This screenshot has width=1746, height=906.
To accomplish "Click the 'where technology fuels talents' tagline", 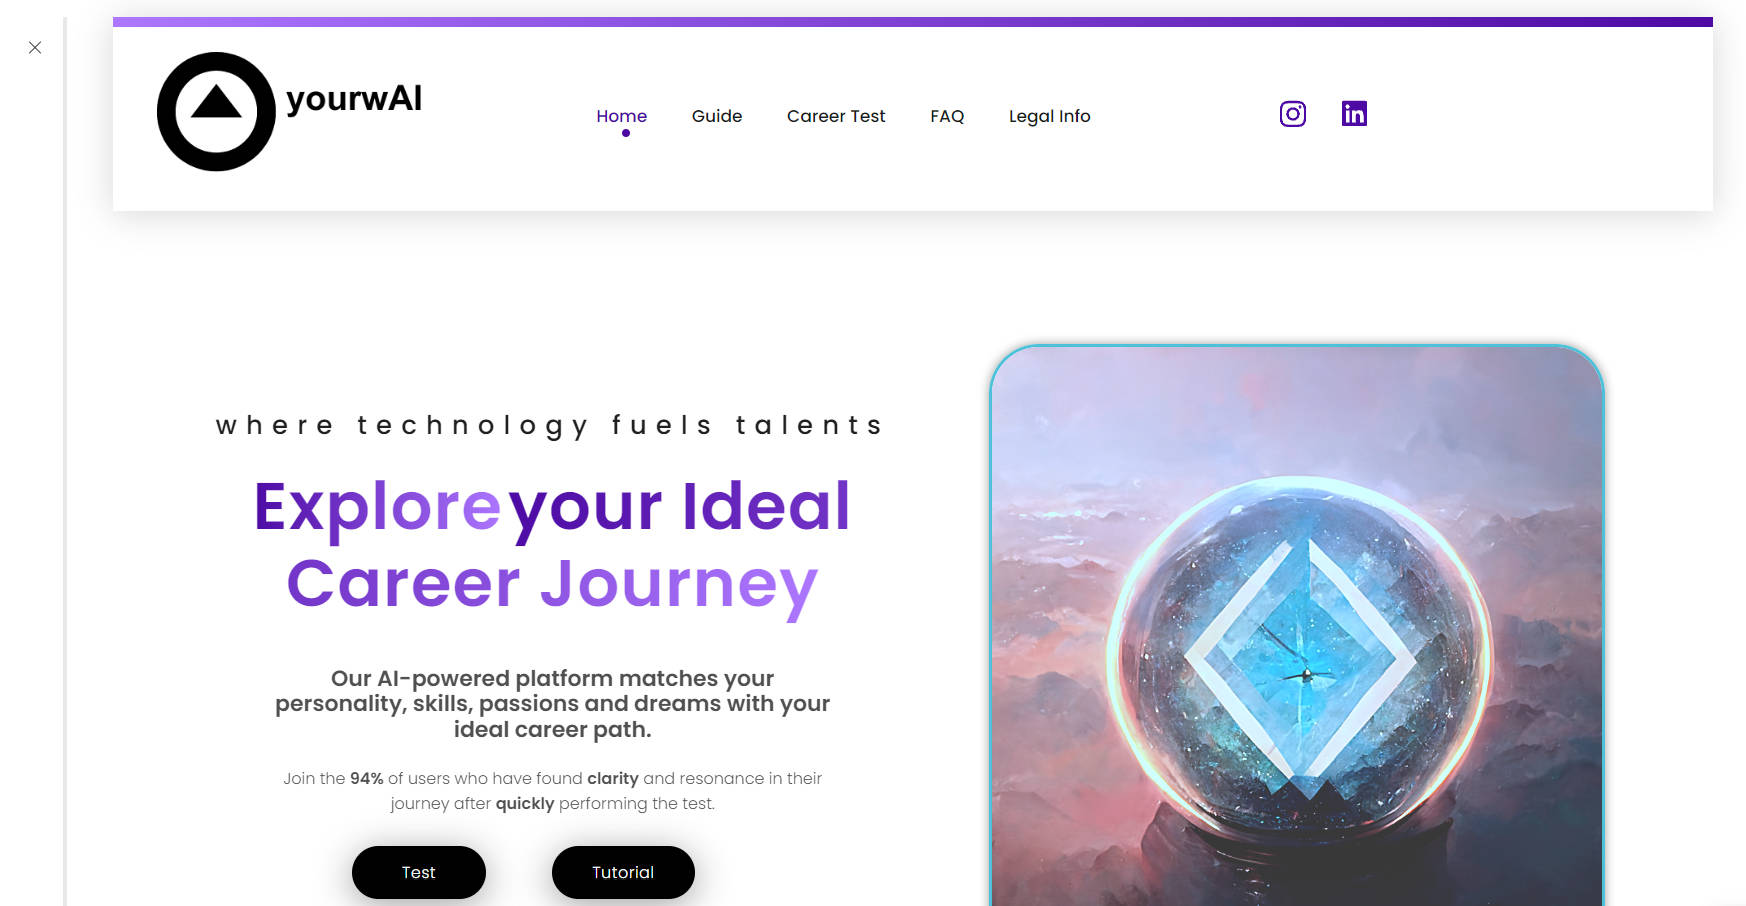I will click(550, 426).
